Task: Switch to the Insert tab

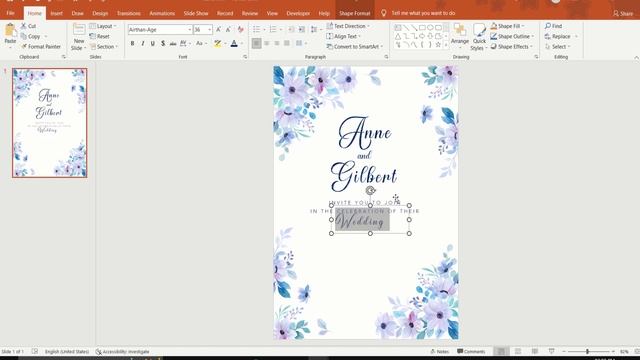Action: 56,13
